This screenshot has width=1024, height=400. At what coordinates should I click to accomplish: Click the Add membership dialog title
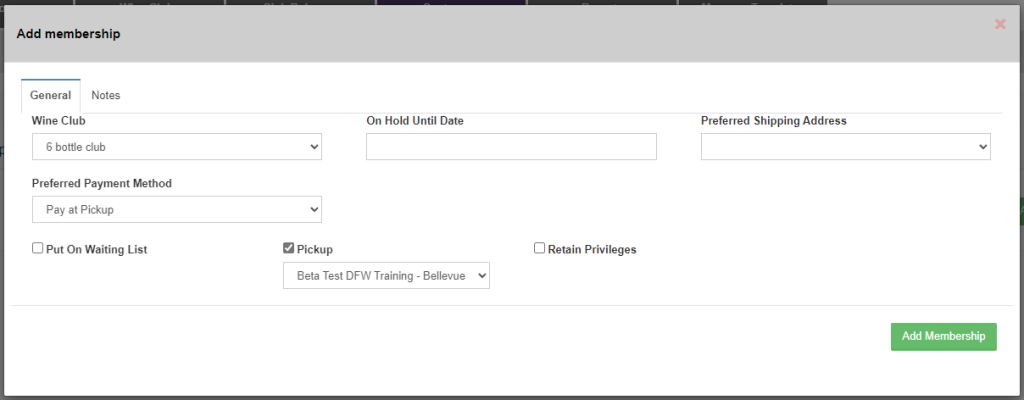[x=68, y=34]
